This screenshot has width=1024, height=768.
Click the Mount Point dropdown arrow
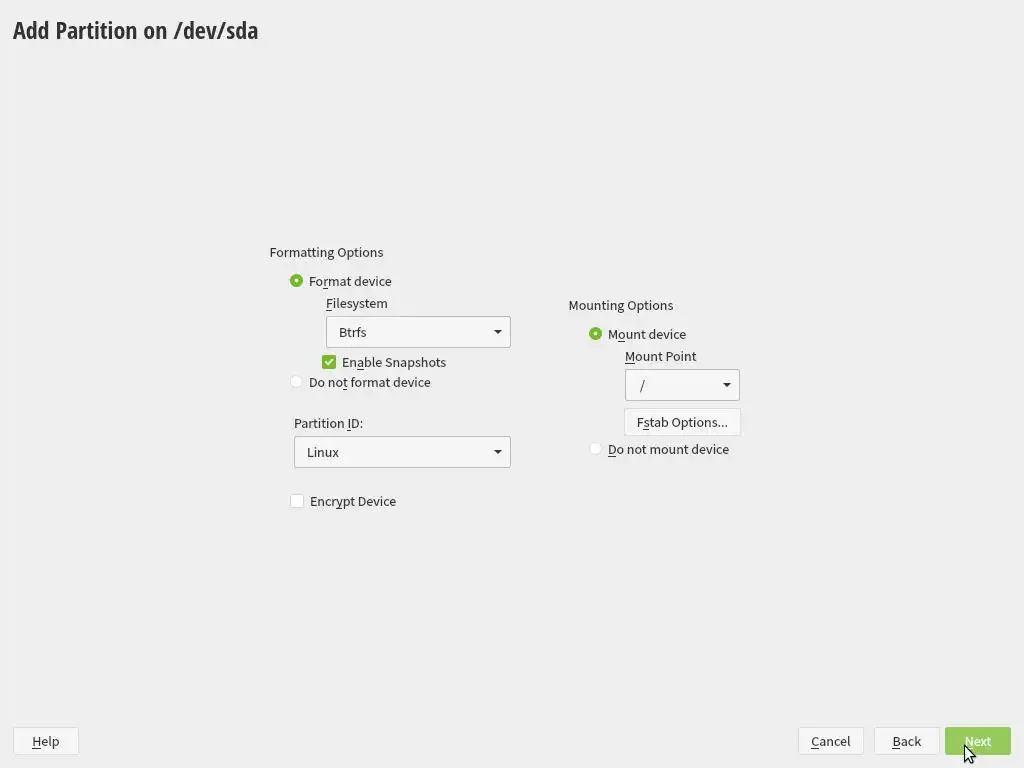coord(727,385)
